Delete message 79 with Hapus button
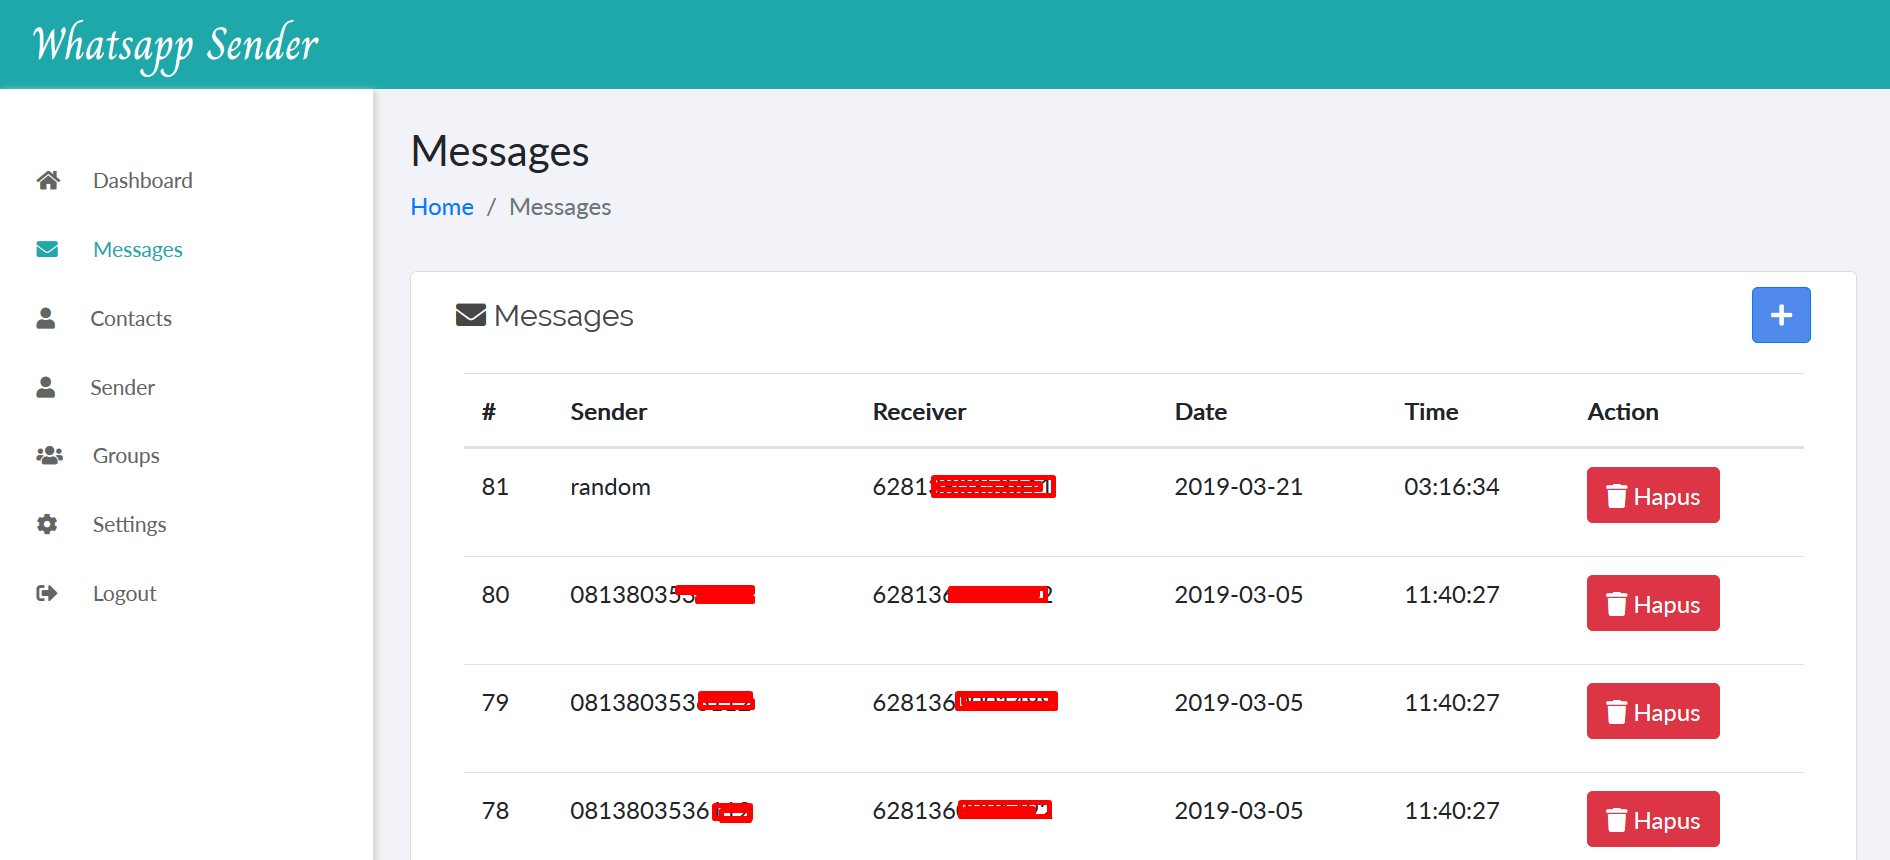The height and width of the screenshot is (860, 1890). 1653,711
